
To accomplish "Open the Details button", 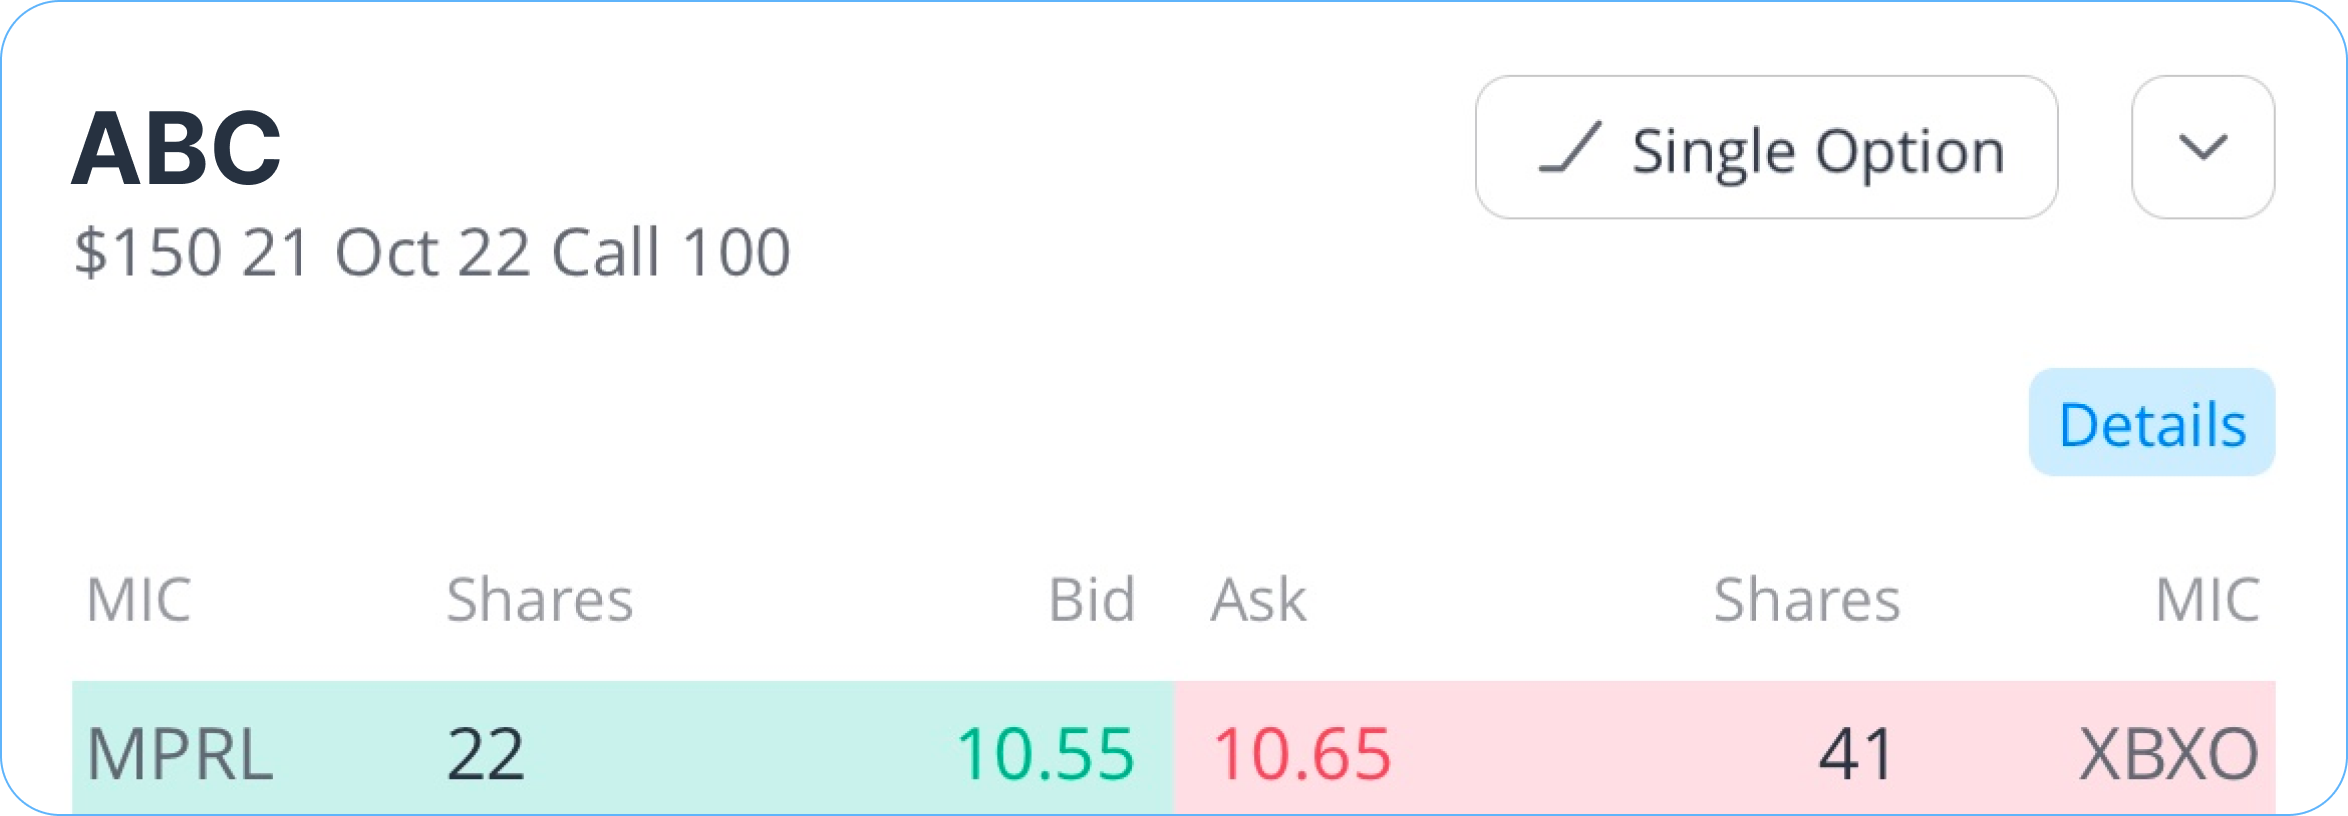I will (2151, 423).
